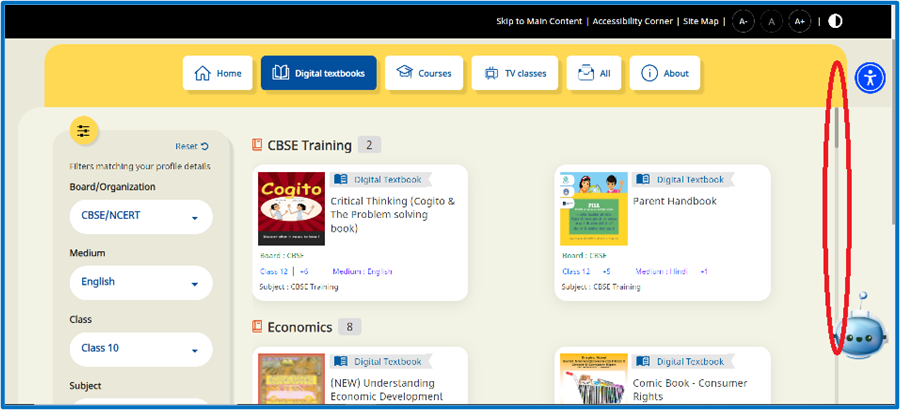Toggle the high contrast mode icon

[x=836, y=21]
